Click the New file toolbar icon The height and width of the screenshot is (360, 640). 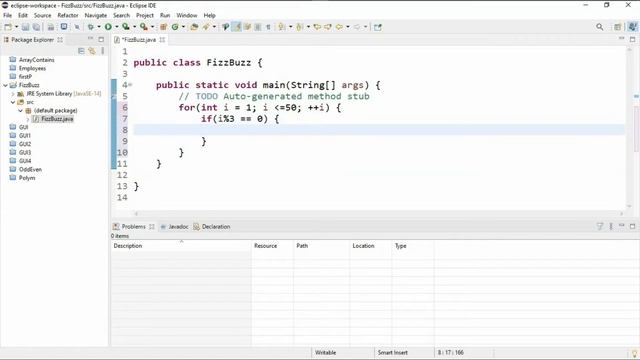pyautogui.click(x=8, y=27)
